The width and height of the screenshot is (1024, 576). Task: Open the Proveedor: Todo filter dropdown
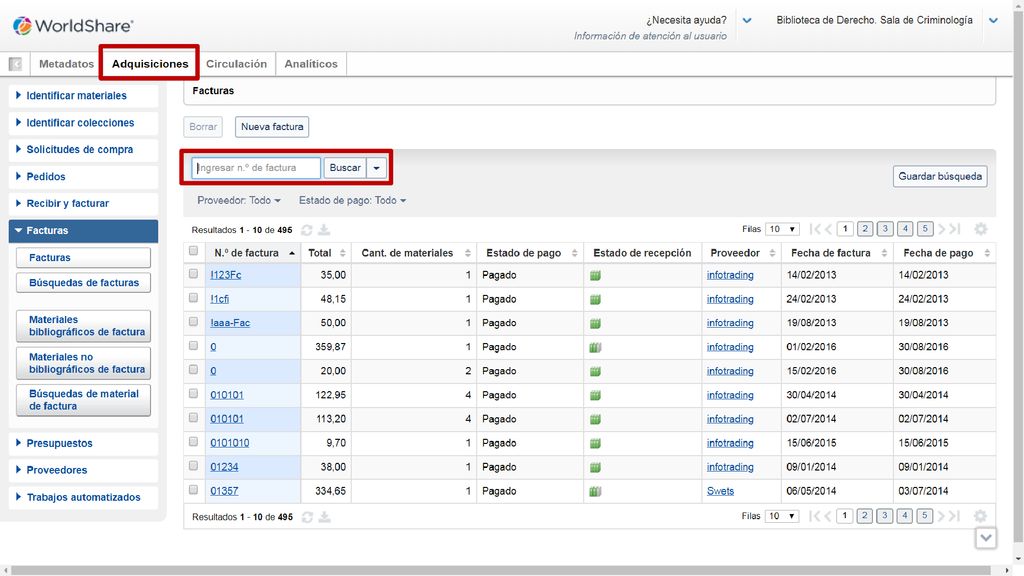tap(239, 200)
